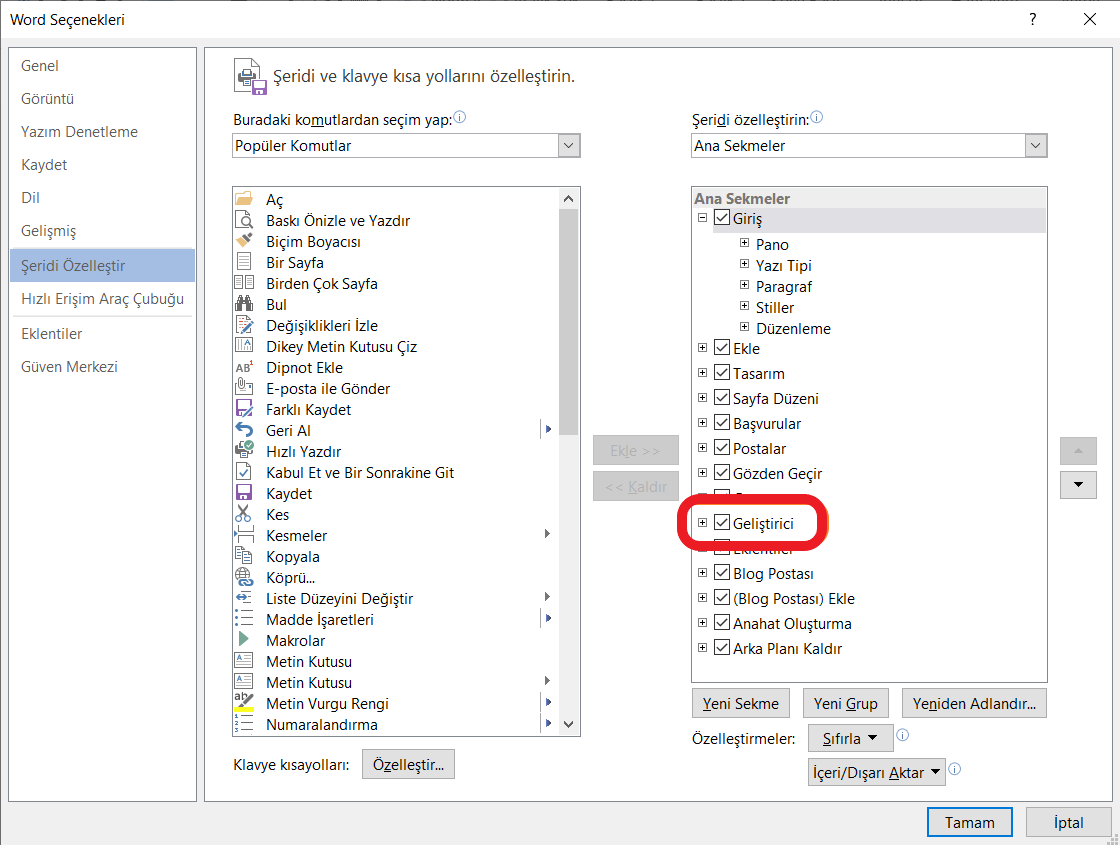1120x845 pixels.
Task: Click the Numaralandırma list icon
Action: [244, 724]
